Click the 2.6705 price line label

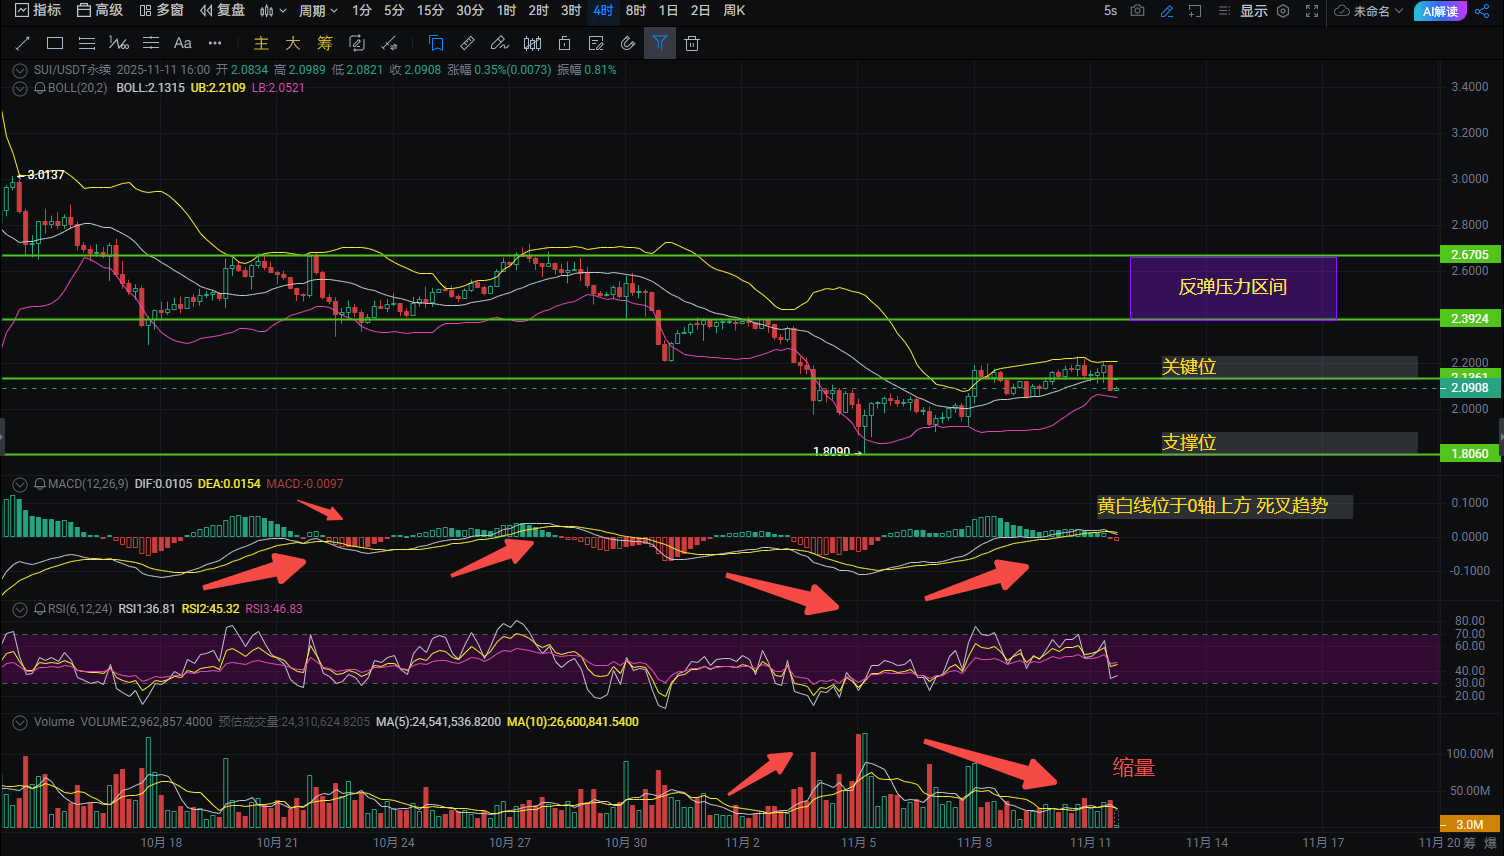pos(1470,255)
